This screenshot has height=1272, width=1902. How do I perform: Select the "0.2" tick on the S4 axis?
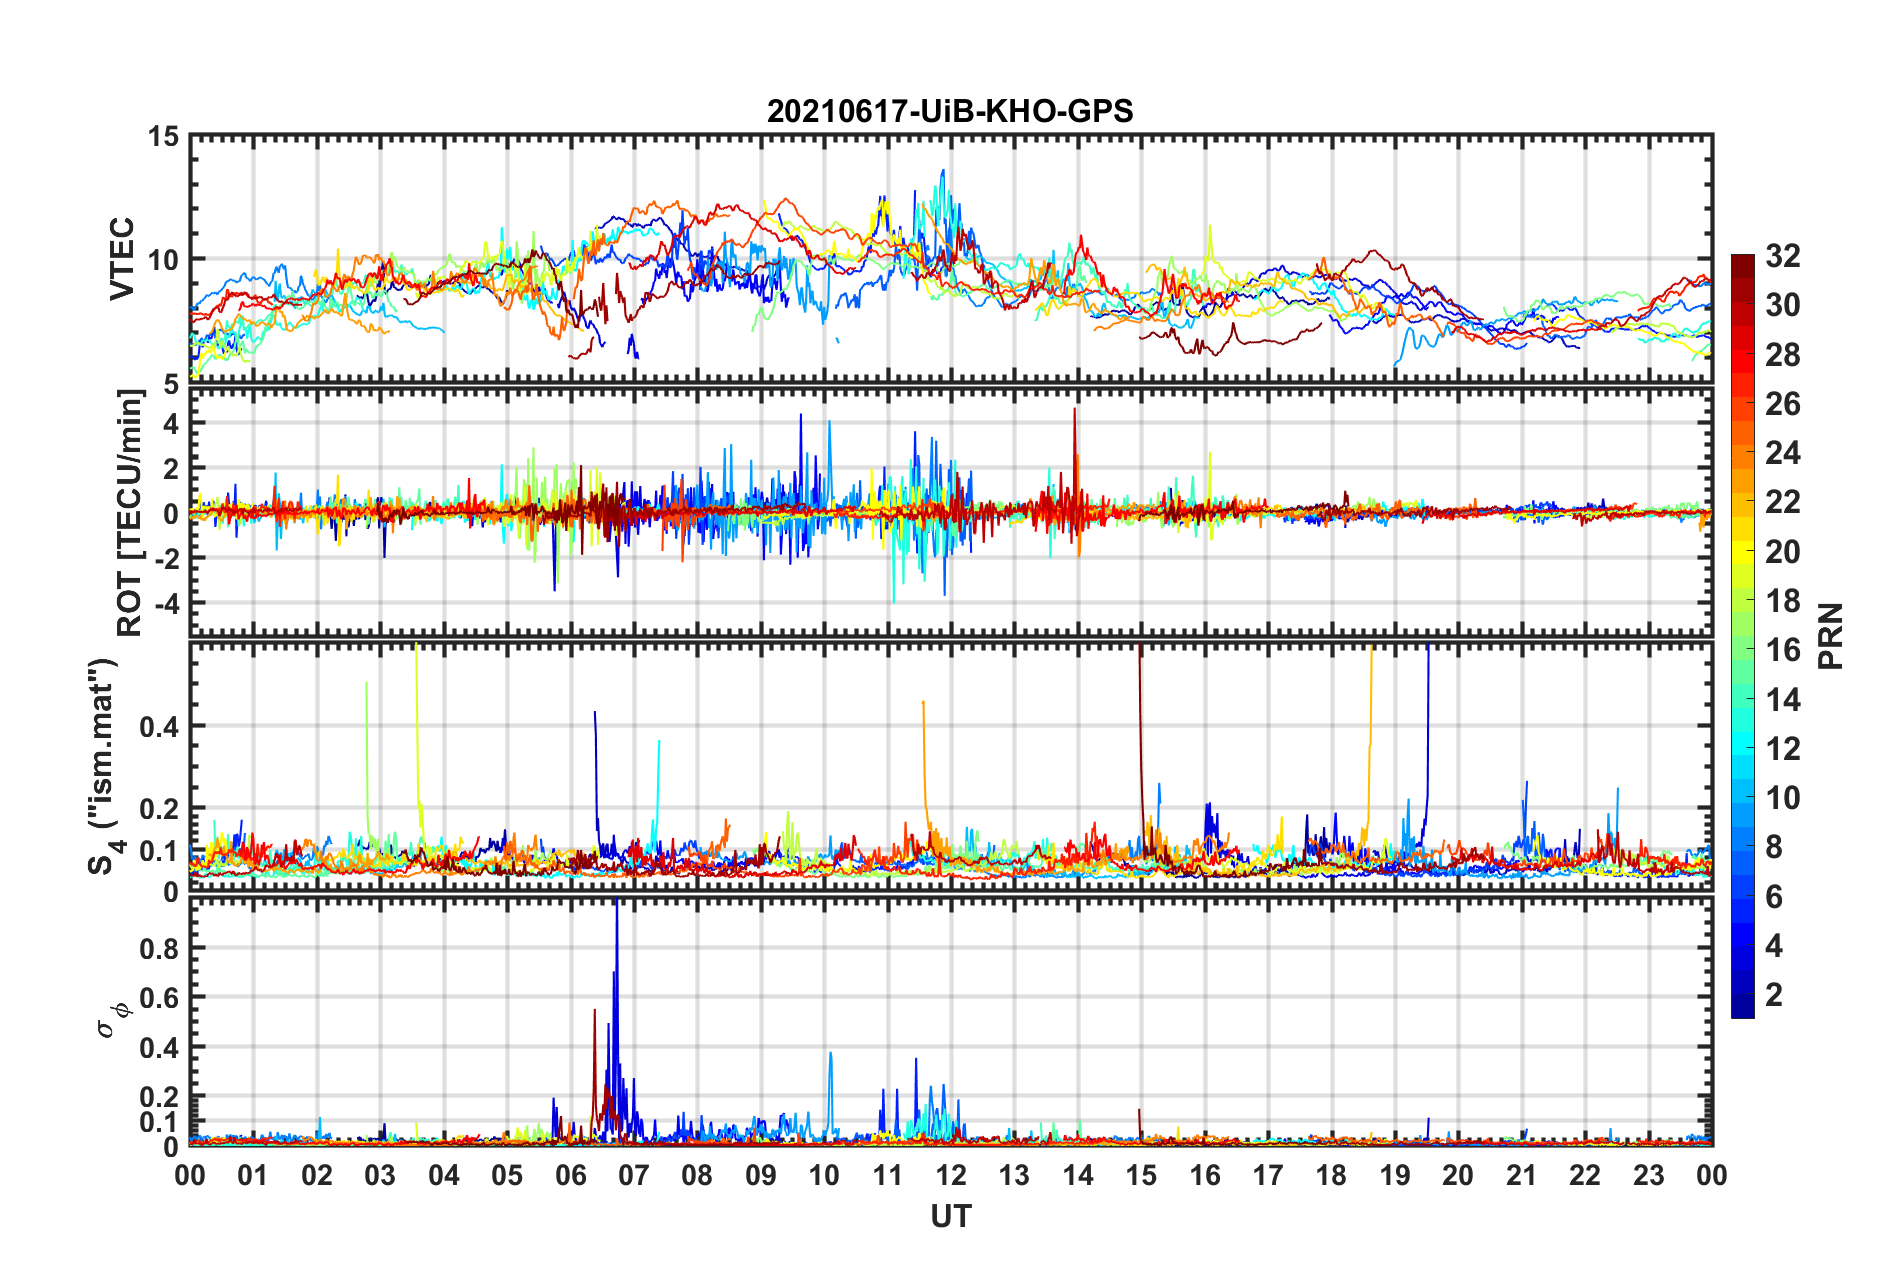[158, 808]
